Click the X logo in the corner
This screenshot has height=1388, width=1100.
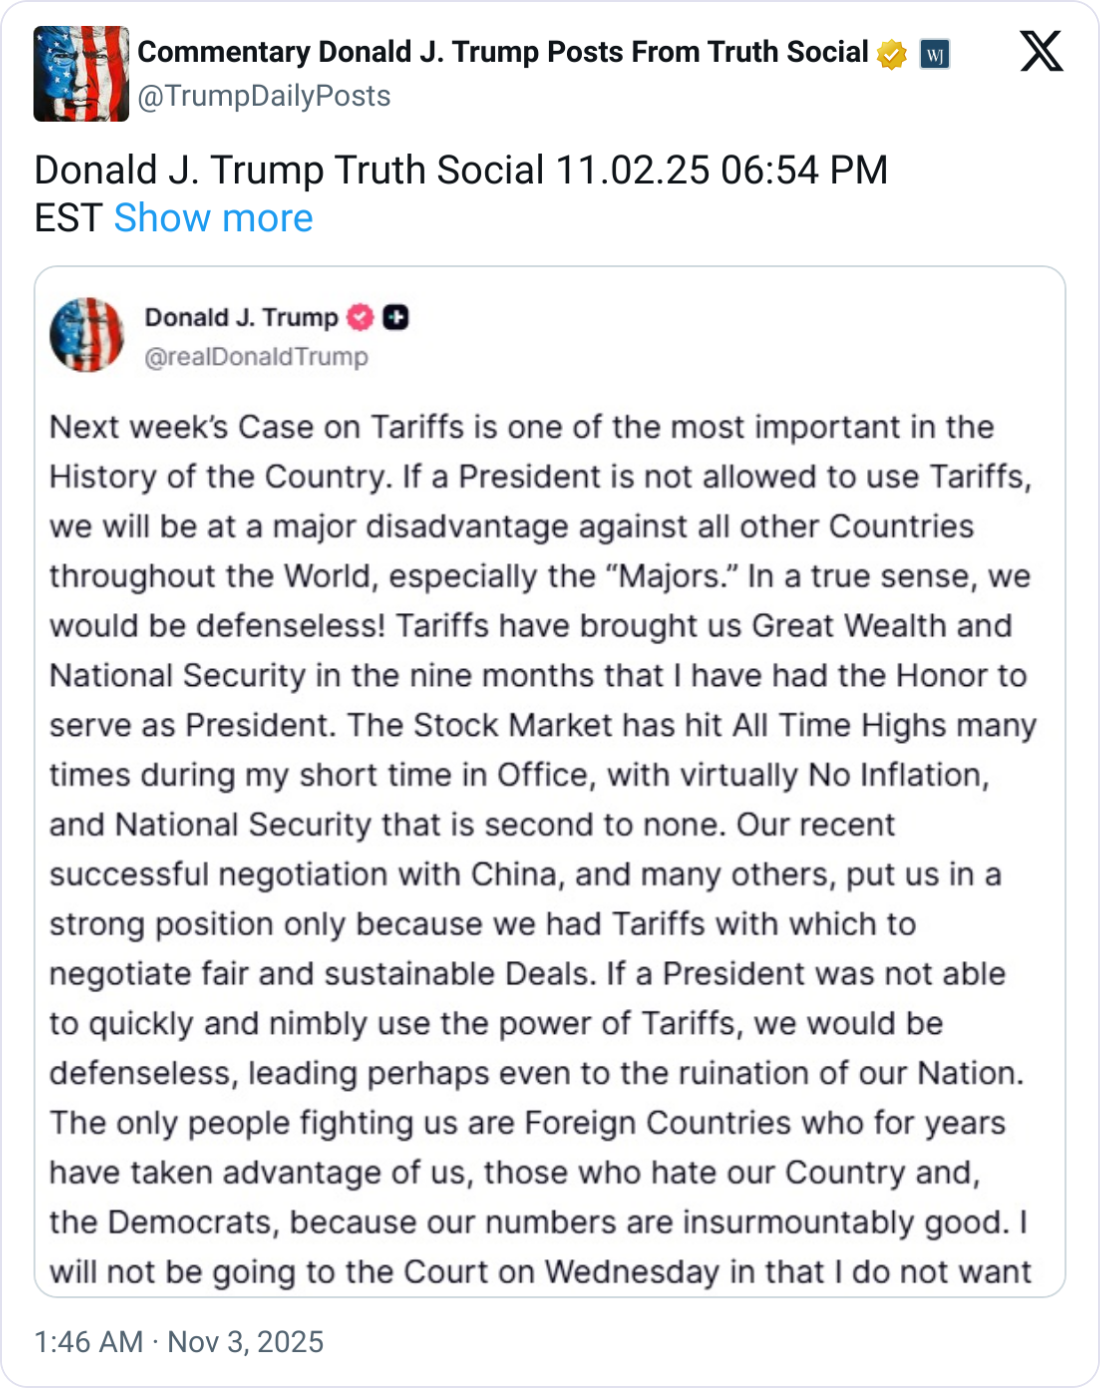coord(1041,51)
